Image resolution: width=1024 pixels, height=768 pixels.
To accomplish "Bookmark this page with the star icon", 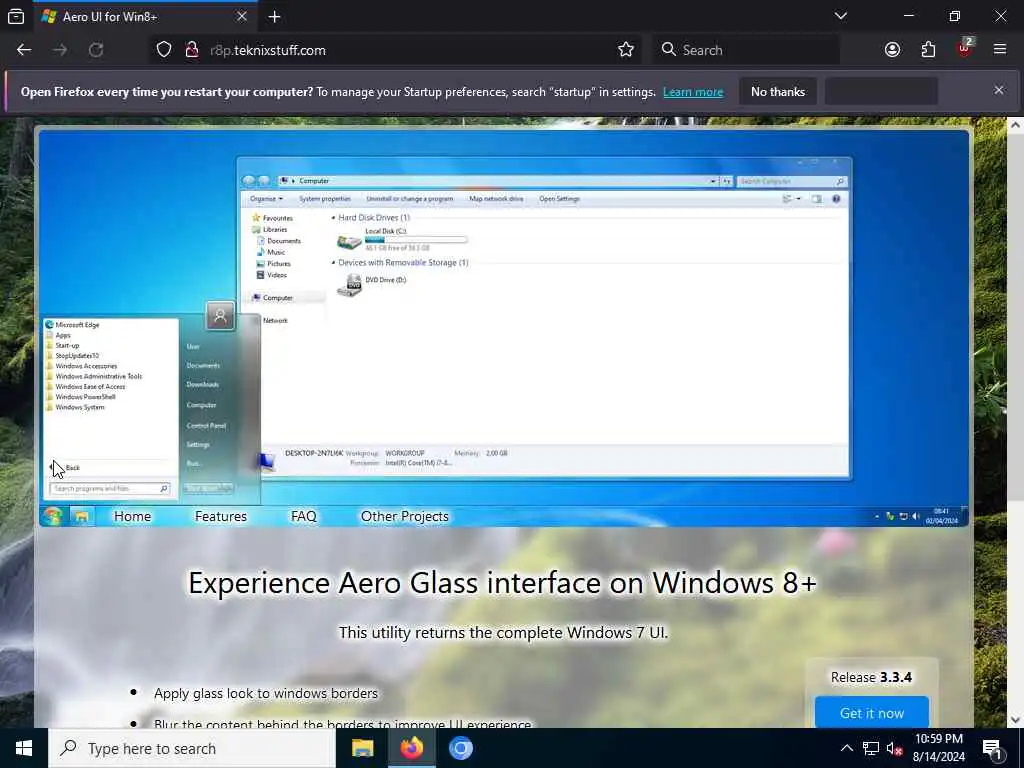I will pyautogui.click(x=626, y=50).
